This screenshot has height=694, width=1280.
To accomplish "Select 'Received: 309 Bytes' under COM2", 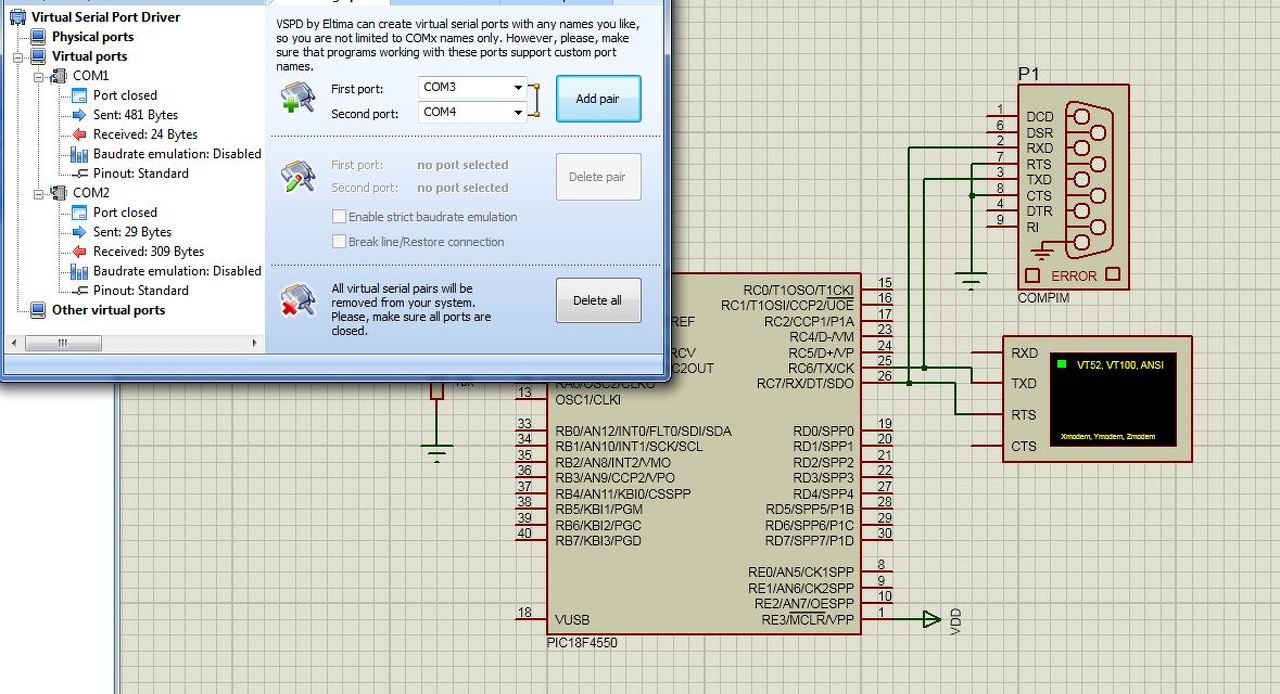I will point(149,251).
